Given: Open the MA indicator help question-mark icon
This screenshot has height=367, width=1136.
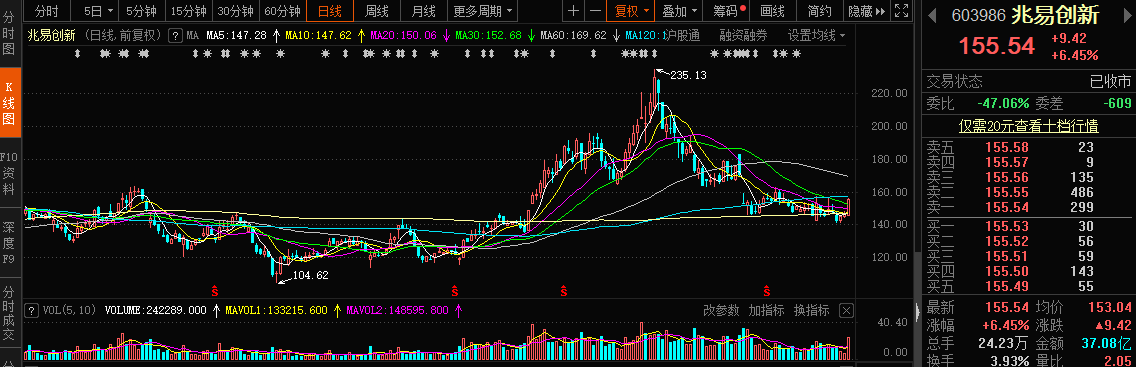Looking at the screenshot, I should click(175, 35).
